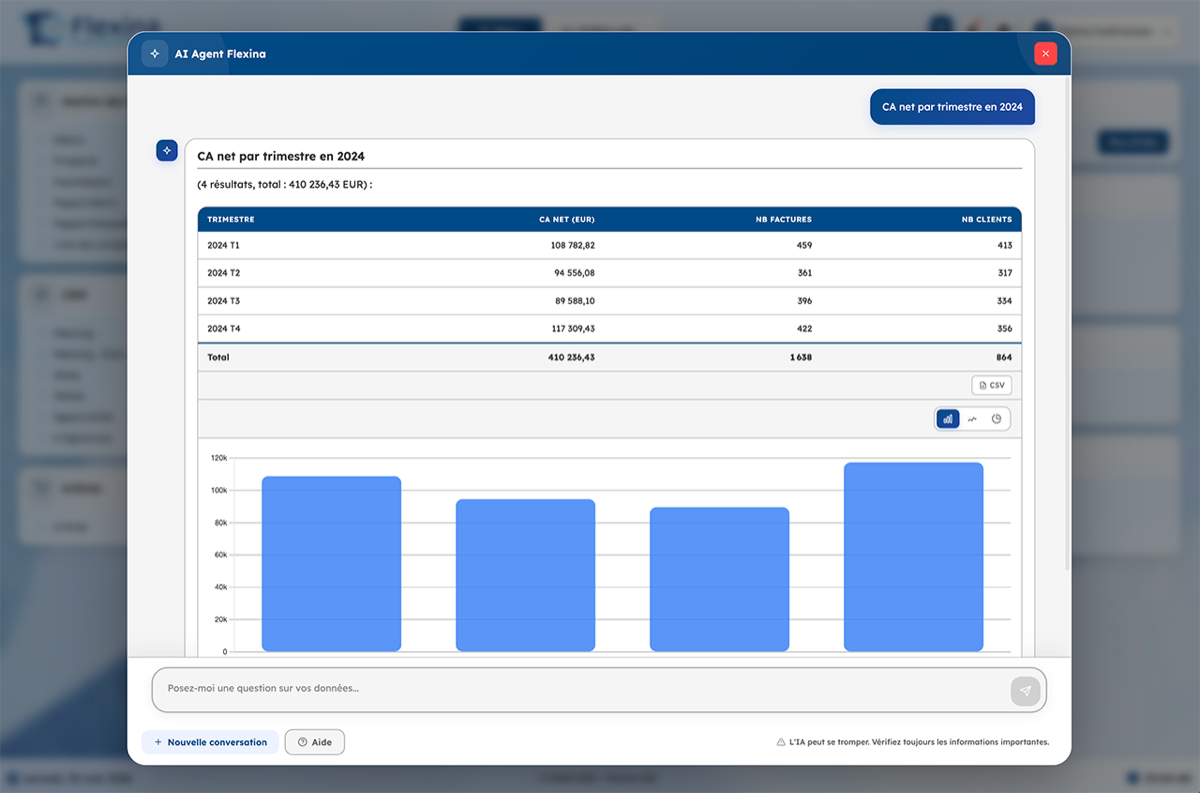Select the row label 2024 T1

[x=224, y=245]
